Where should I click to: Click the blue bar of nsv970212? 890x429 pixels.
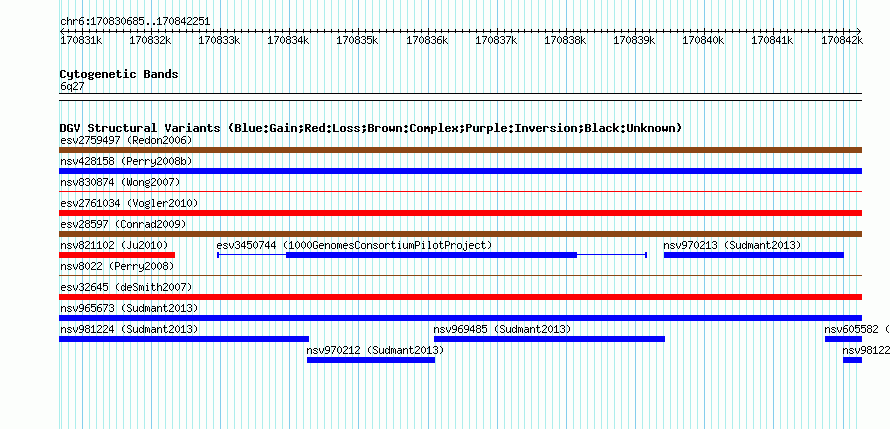click(371, 360)
